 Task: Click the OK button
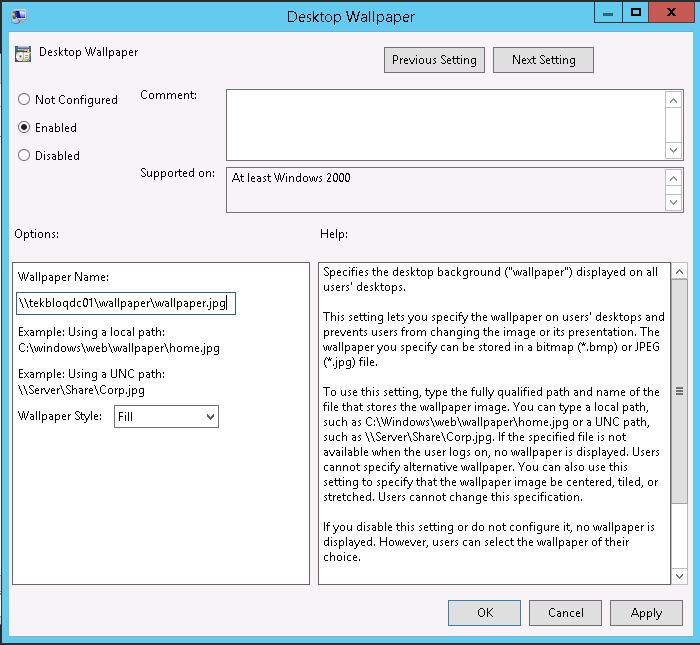coord(484,613)
